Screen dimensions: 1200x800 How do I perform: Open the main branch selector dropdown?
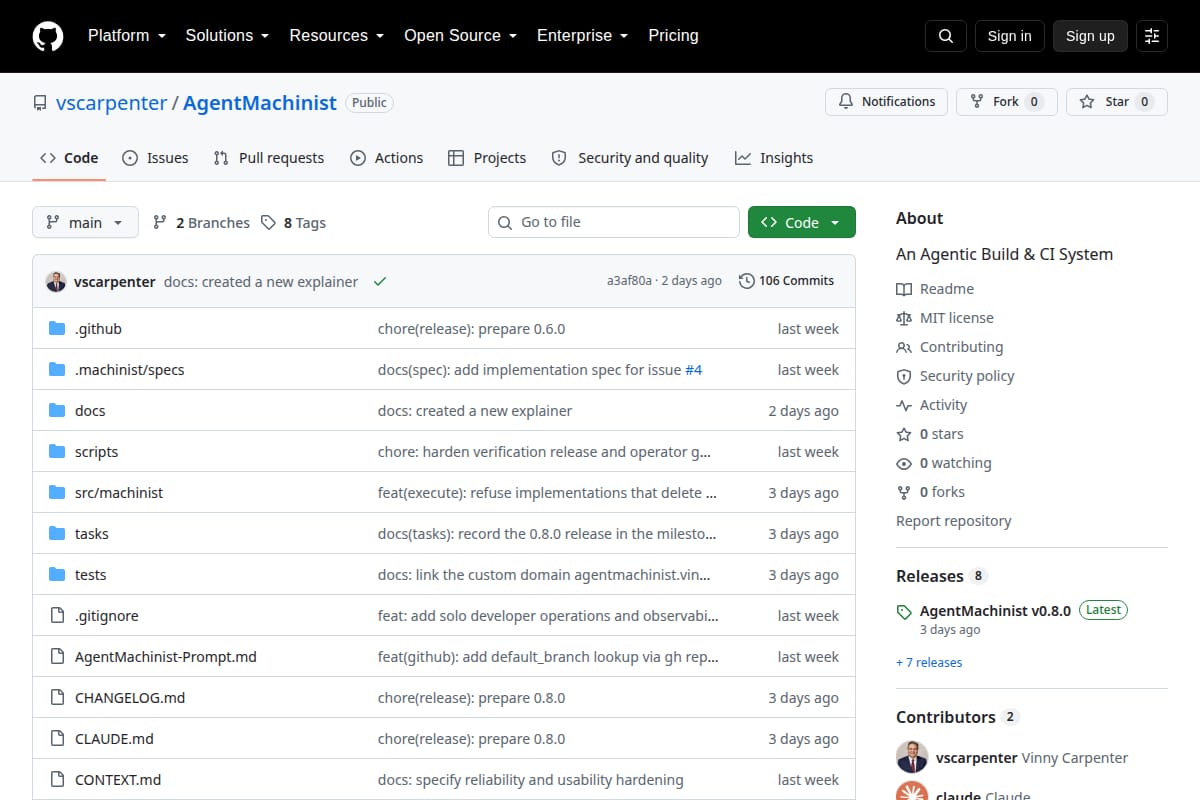click(85, 223)
